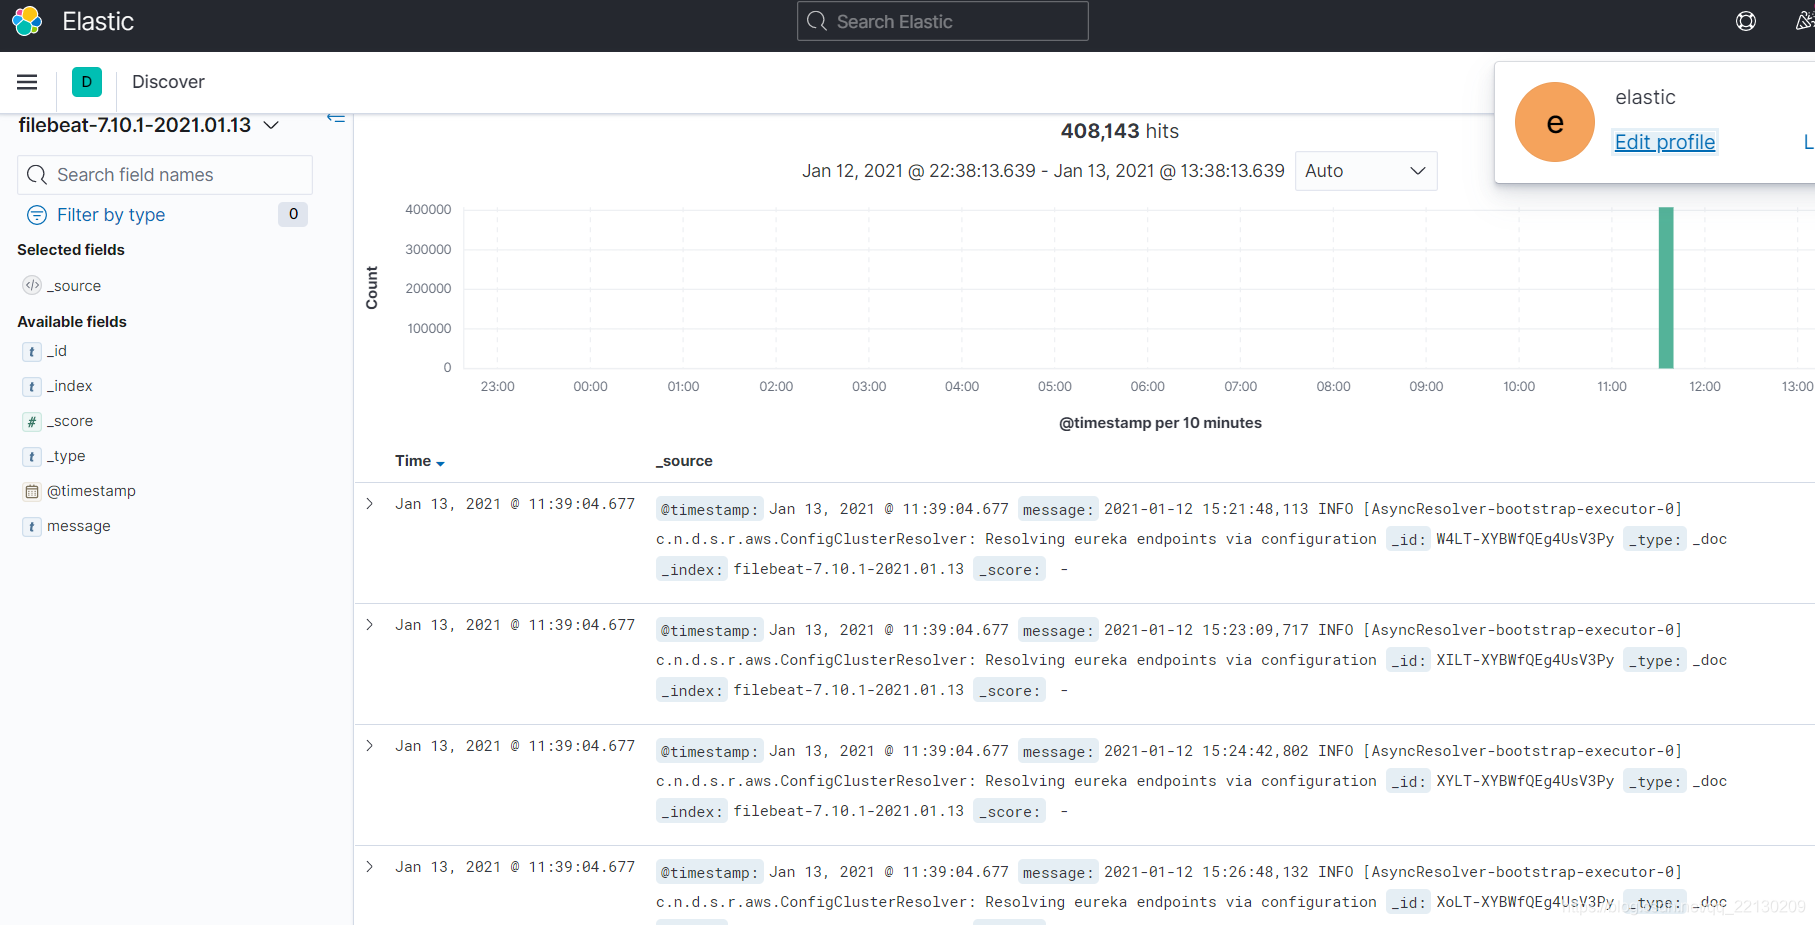
Task: Collapse the field sidebar with the arrow icon
Action: [336, 118]
